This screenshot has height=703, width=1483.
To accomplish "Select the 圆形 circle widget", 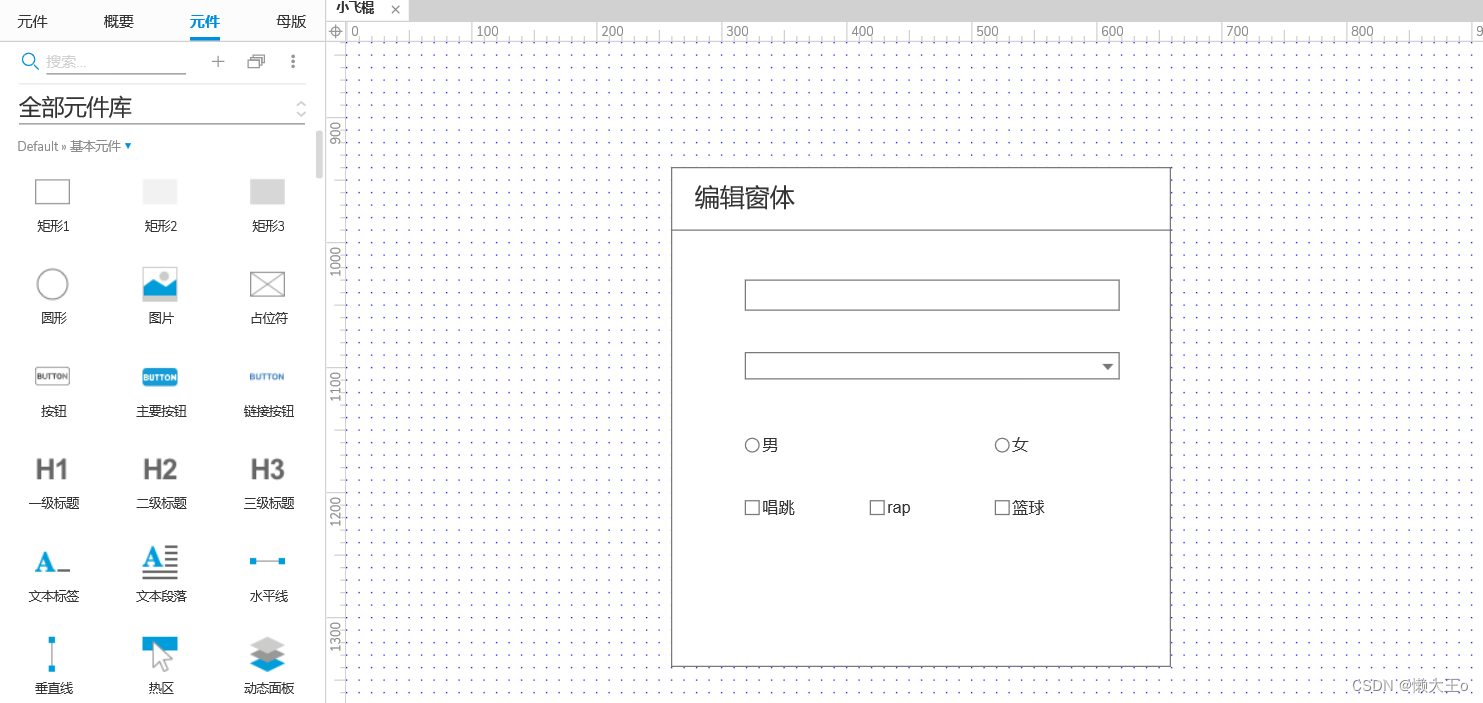I will point(52,284).
